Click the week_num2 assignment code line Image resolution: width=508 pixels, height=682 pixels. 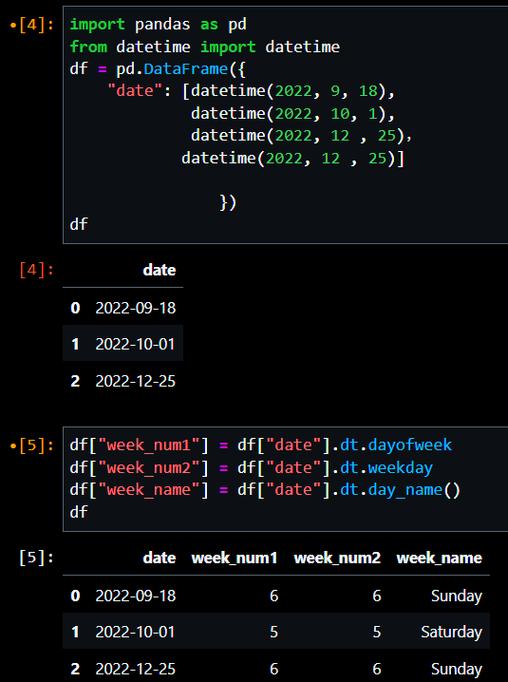pyautogui.click(x=251, y=468)
